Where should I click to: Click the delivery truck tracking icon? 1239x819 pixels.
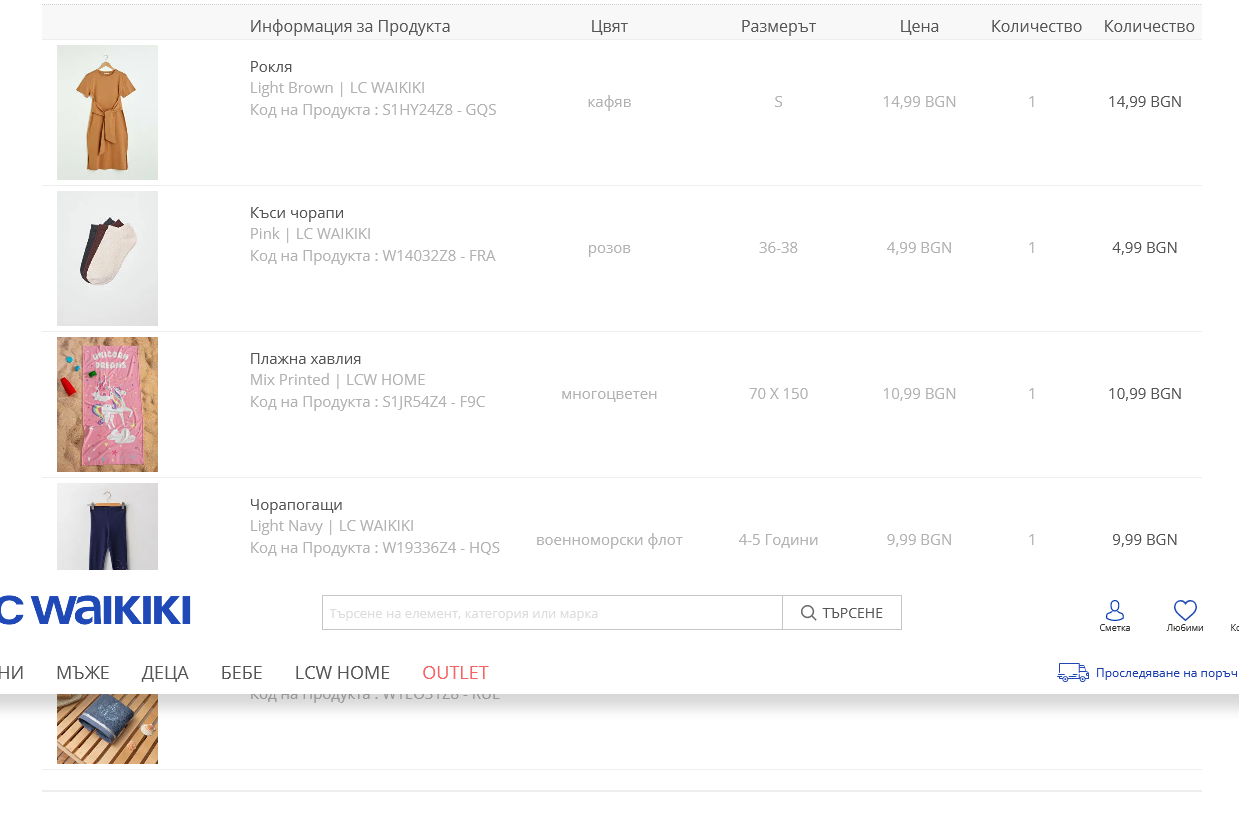(1072, 673)
